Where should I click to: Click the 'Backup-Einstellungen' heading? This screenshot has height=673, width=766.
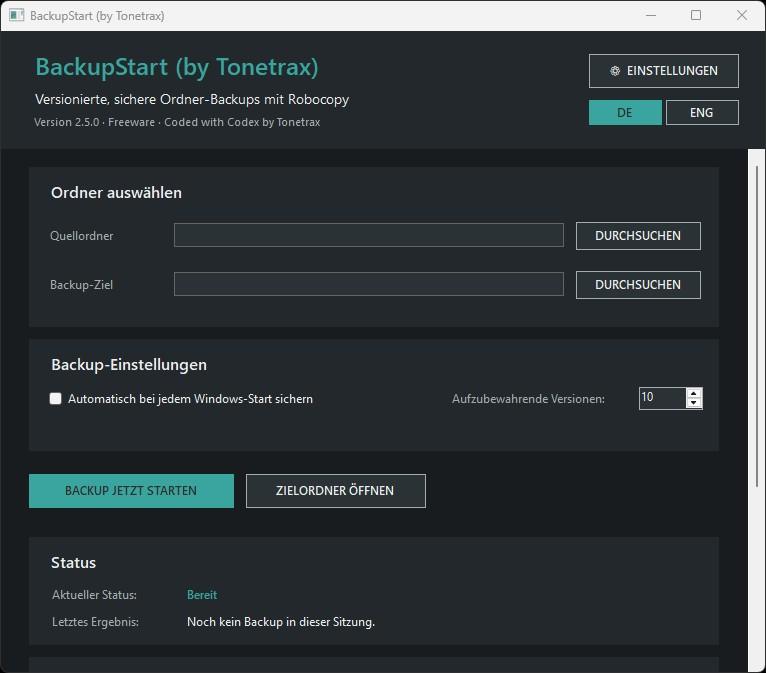(129, 365)
